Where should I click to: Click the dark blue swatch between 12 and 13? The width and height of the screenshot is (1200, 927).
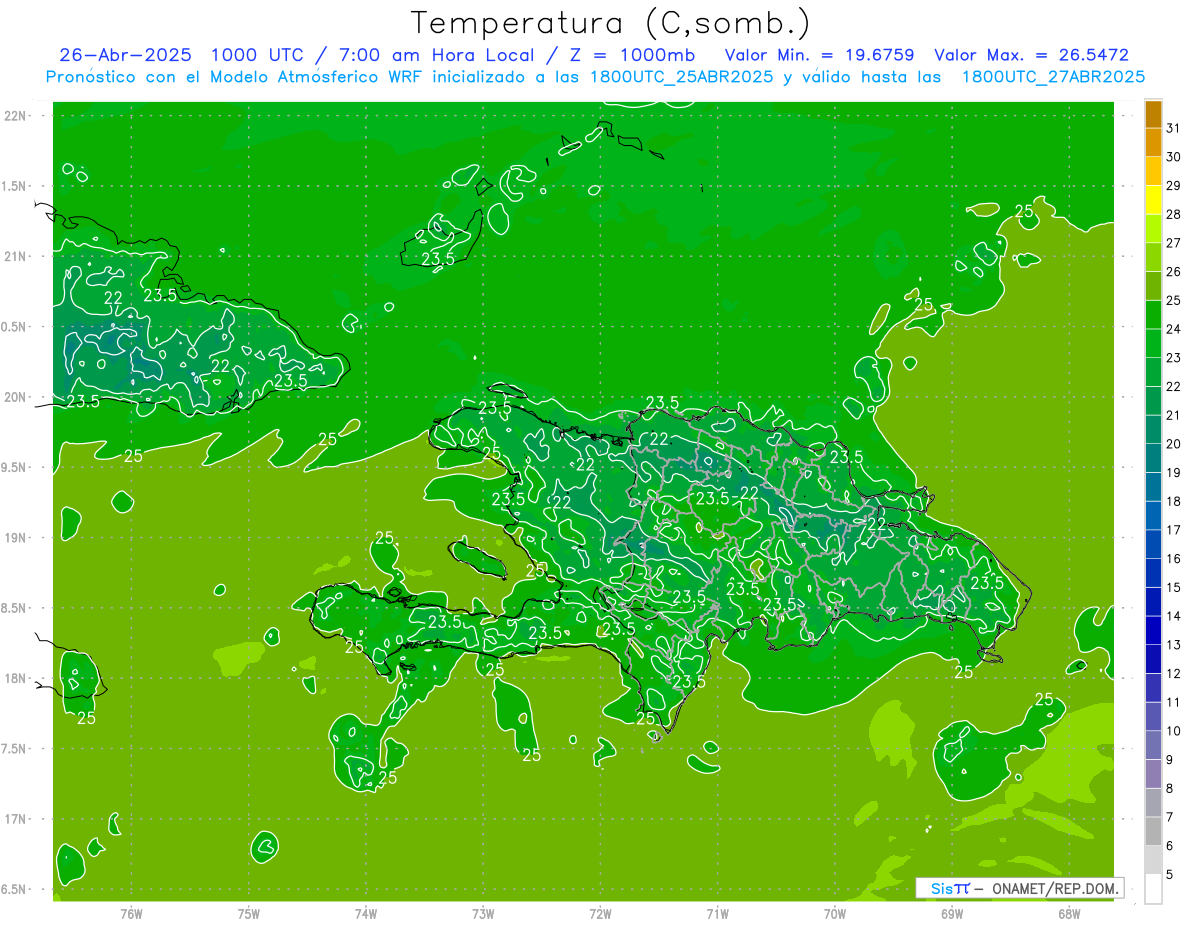(x=1153, y=659)
